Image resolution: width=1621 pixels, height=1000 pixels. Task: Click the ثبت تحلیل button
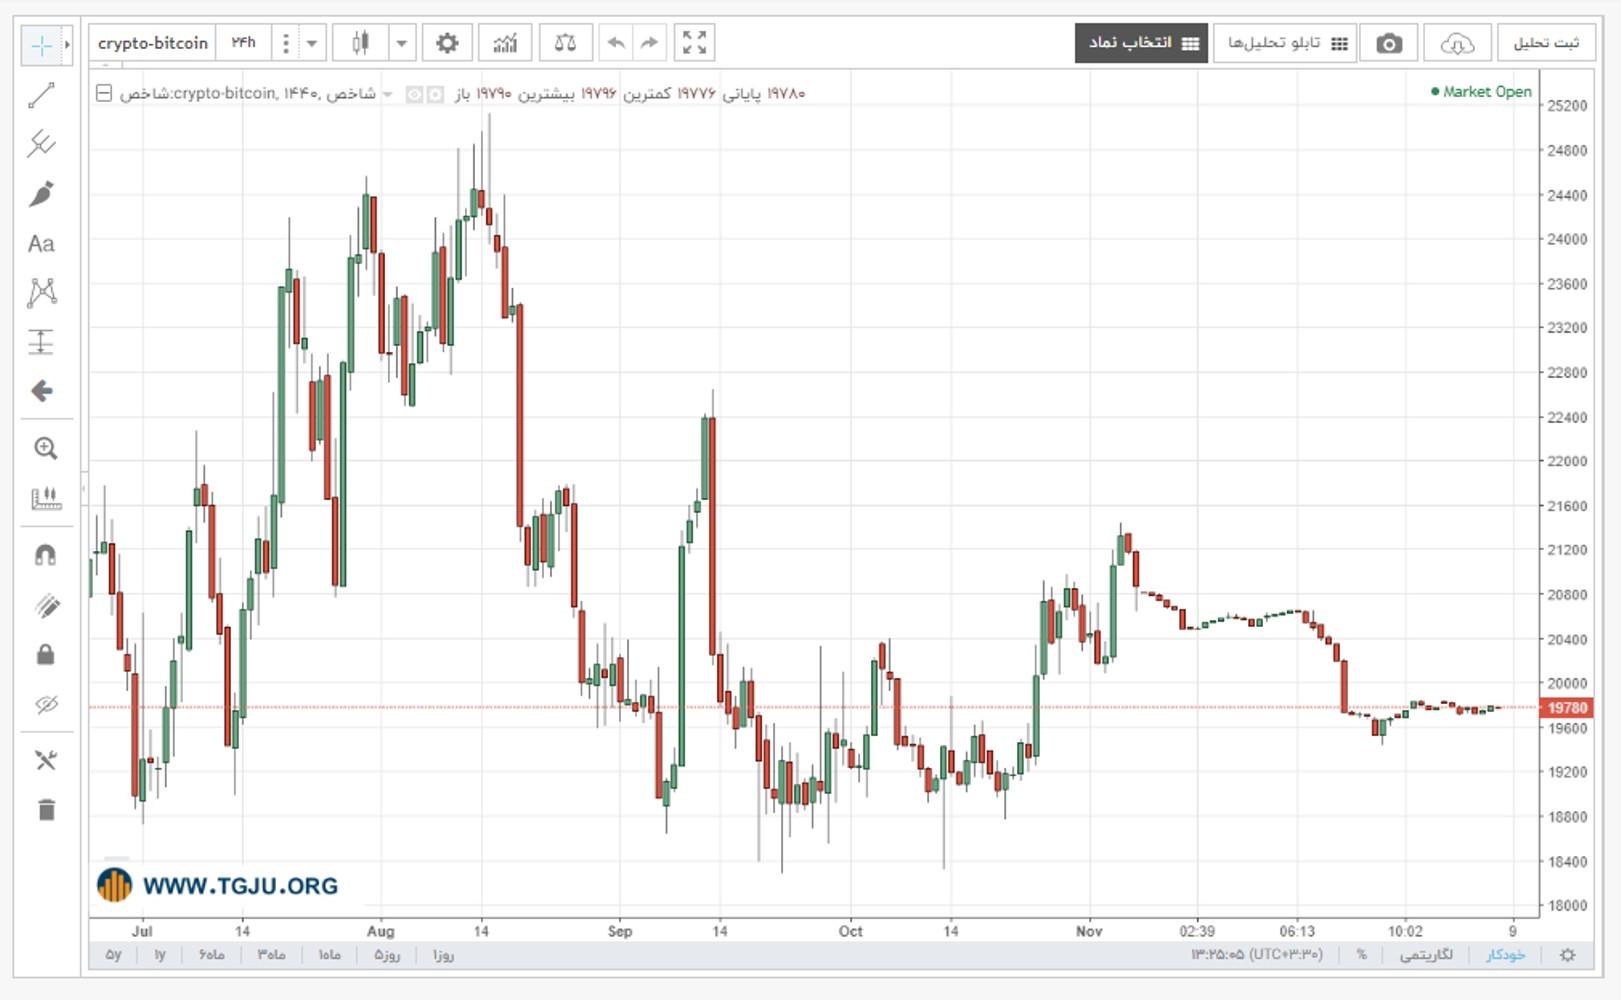click(1546, 43)
